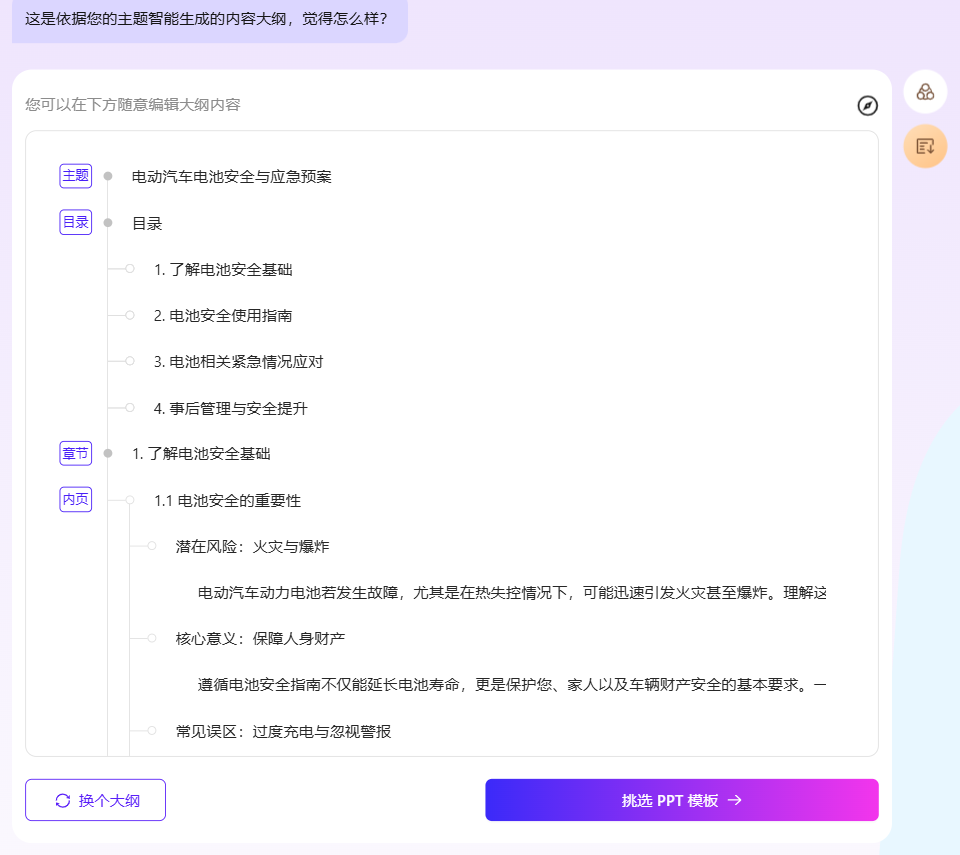Click the node circle beside 4. 事后管理与安全提升
The height and width of the screenshot is (855, 960).
[130, 408]
